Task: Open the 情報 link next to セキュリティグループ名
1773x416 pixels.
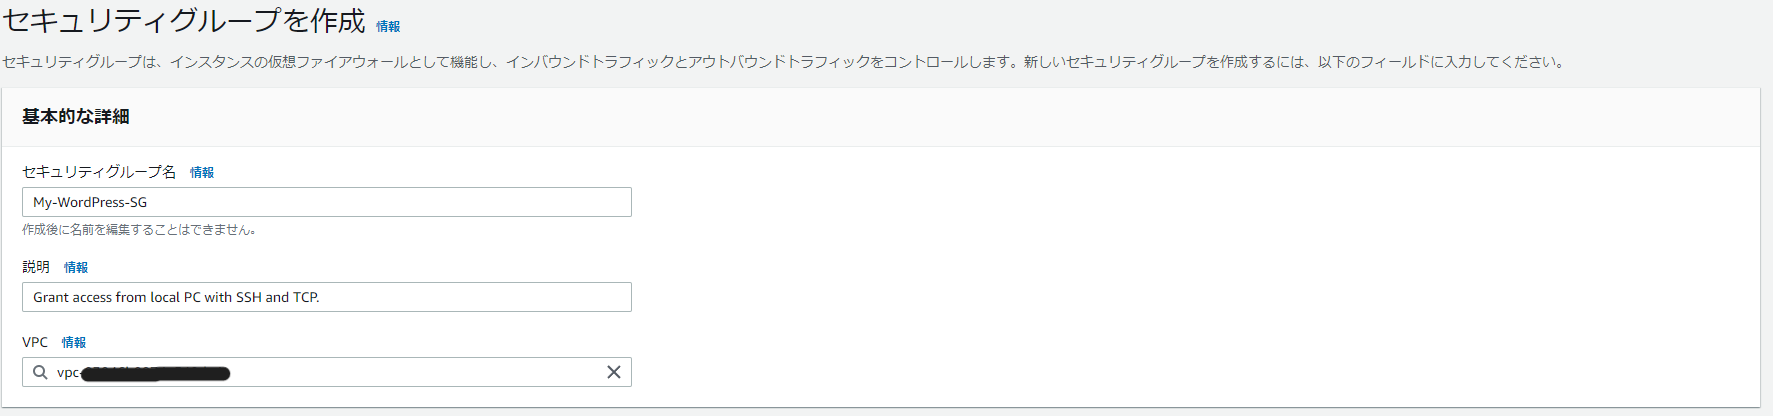Action: (202, 172)
